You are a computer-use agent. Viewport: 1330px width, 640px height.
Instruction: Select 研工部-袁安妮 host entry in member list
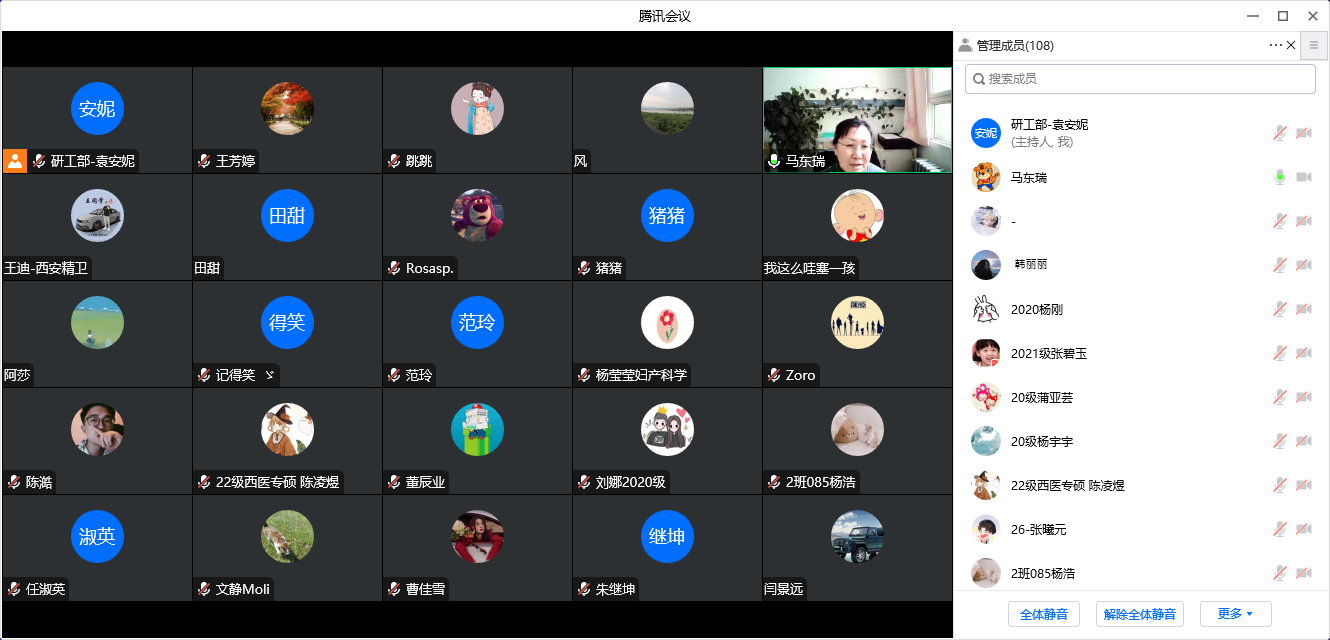(1049, 133)
